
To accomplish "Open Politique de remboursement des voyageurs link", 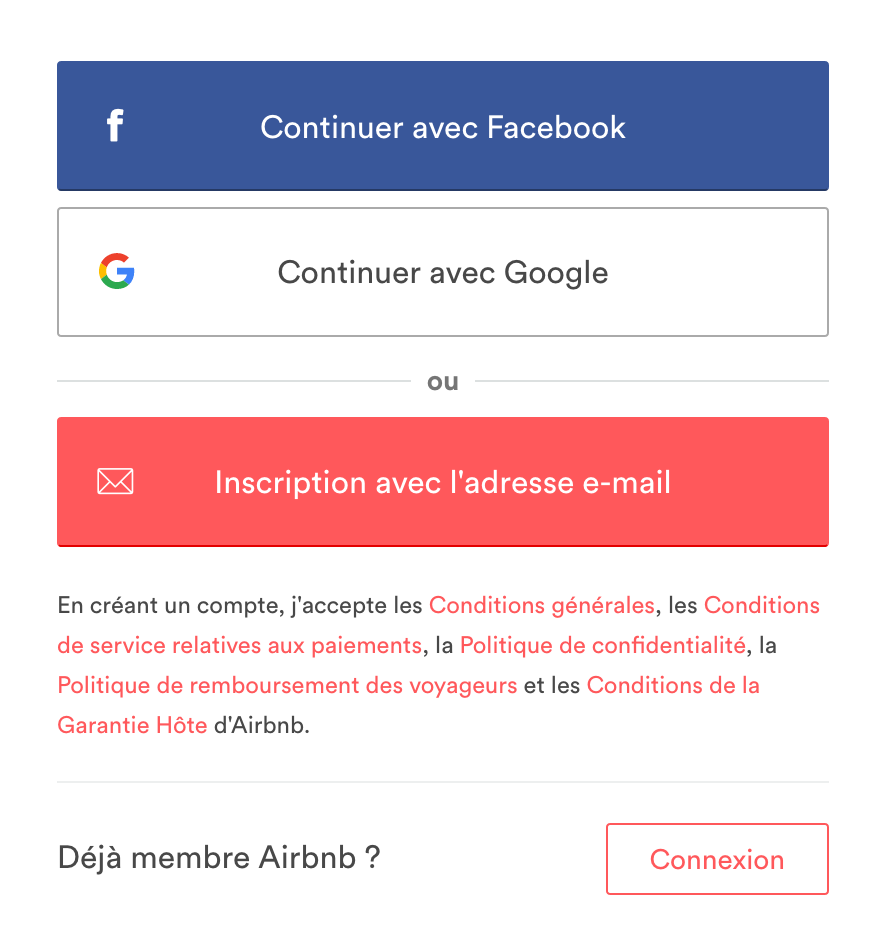I will coord(287,685).
